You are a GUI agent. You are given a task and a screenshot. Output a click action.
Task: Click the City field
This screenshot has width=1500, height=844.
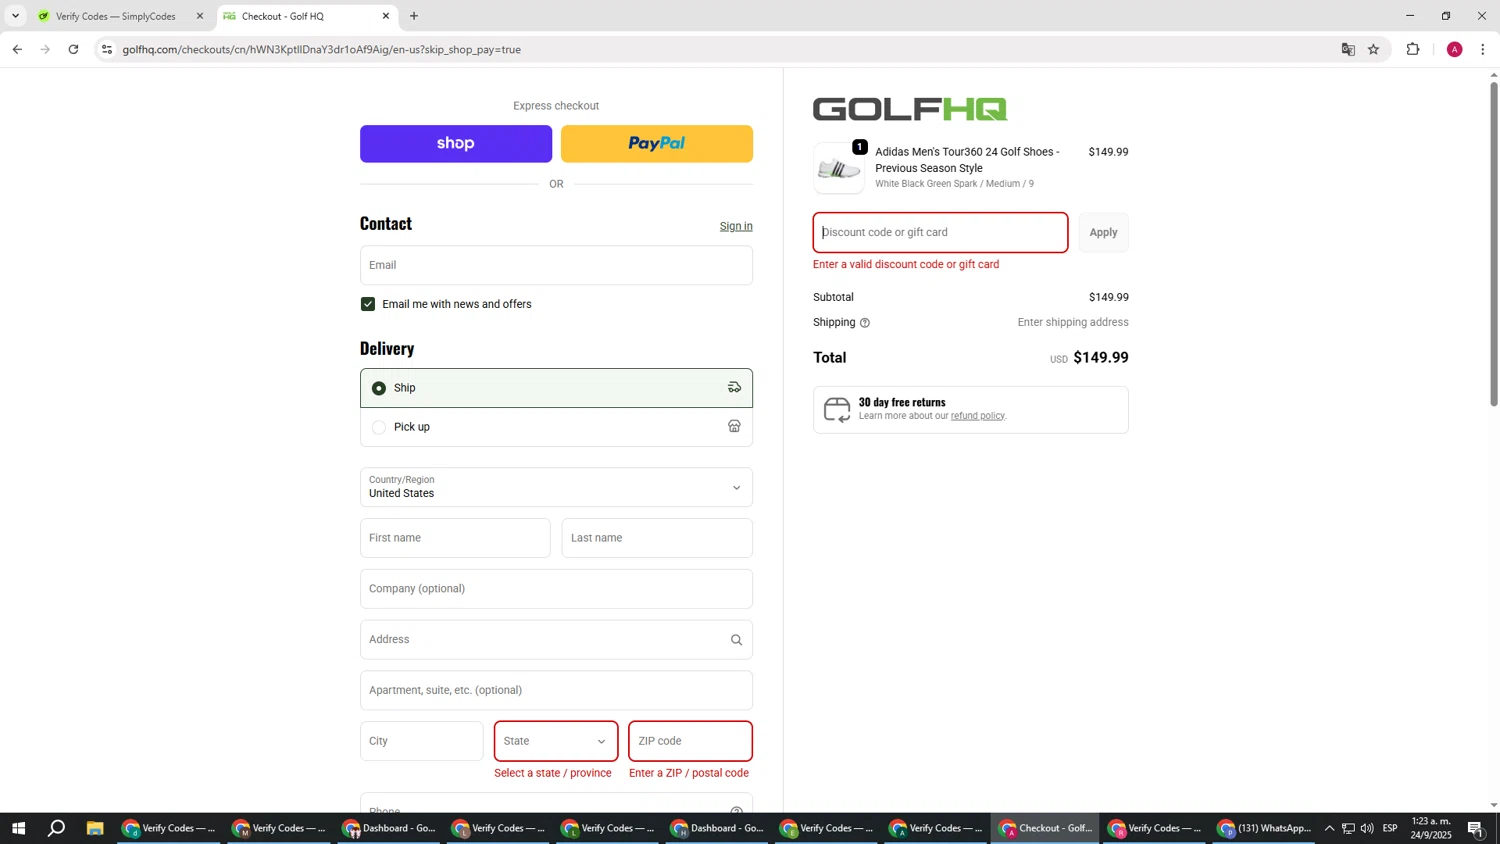coord(421,741)
